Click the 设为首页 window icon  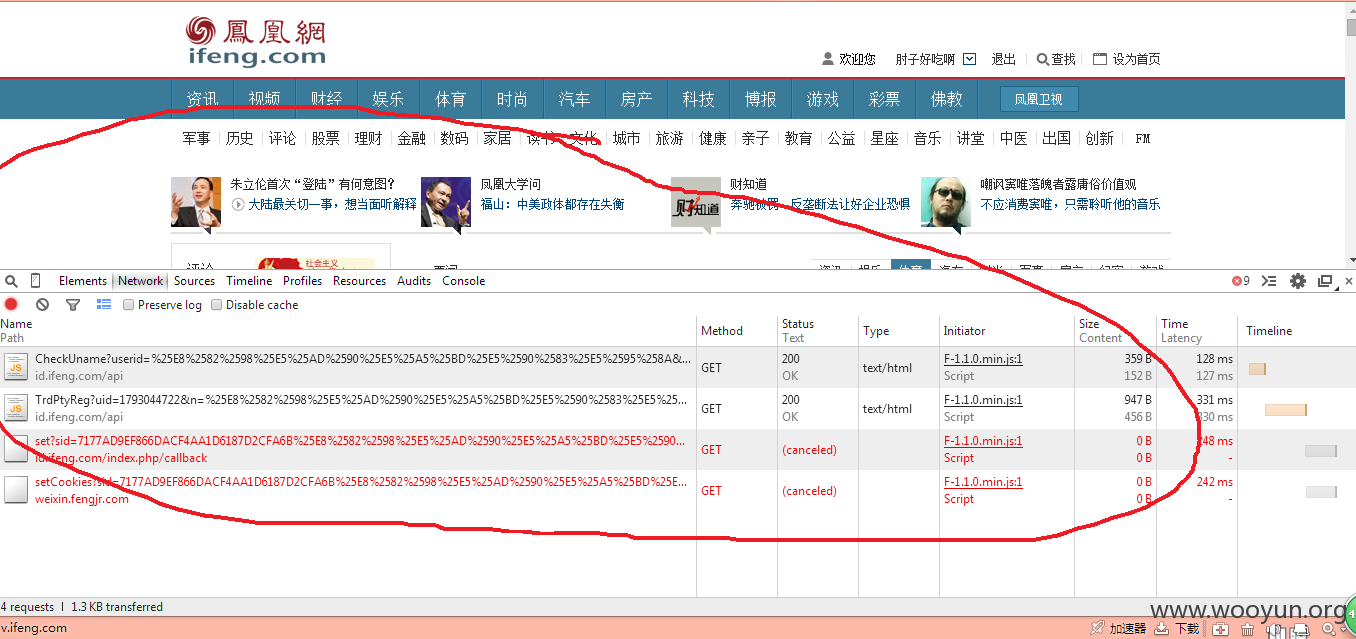tap(1100, 59)
